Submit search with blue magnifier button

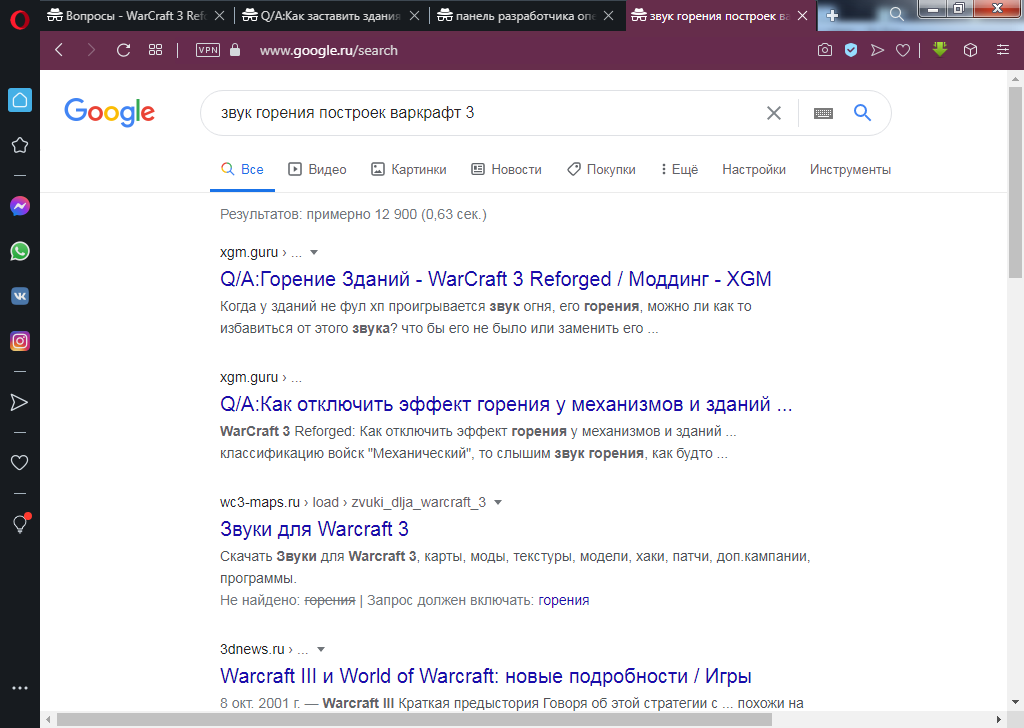pyautogui.click(x=863, y=113)
